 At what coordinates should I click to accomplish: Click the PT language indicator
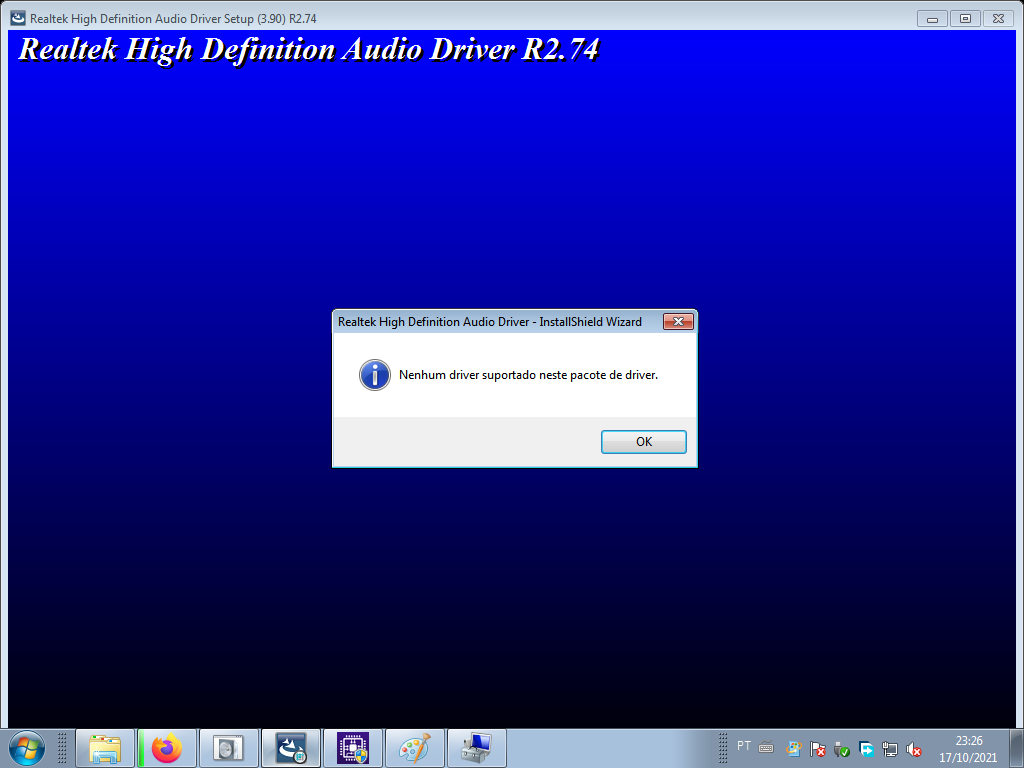point(744,745)
